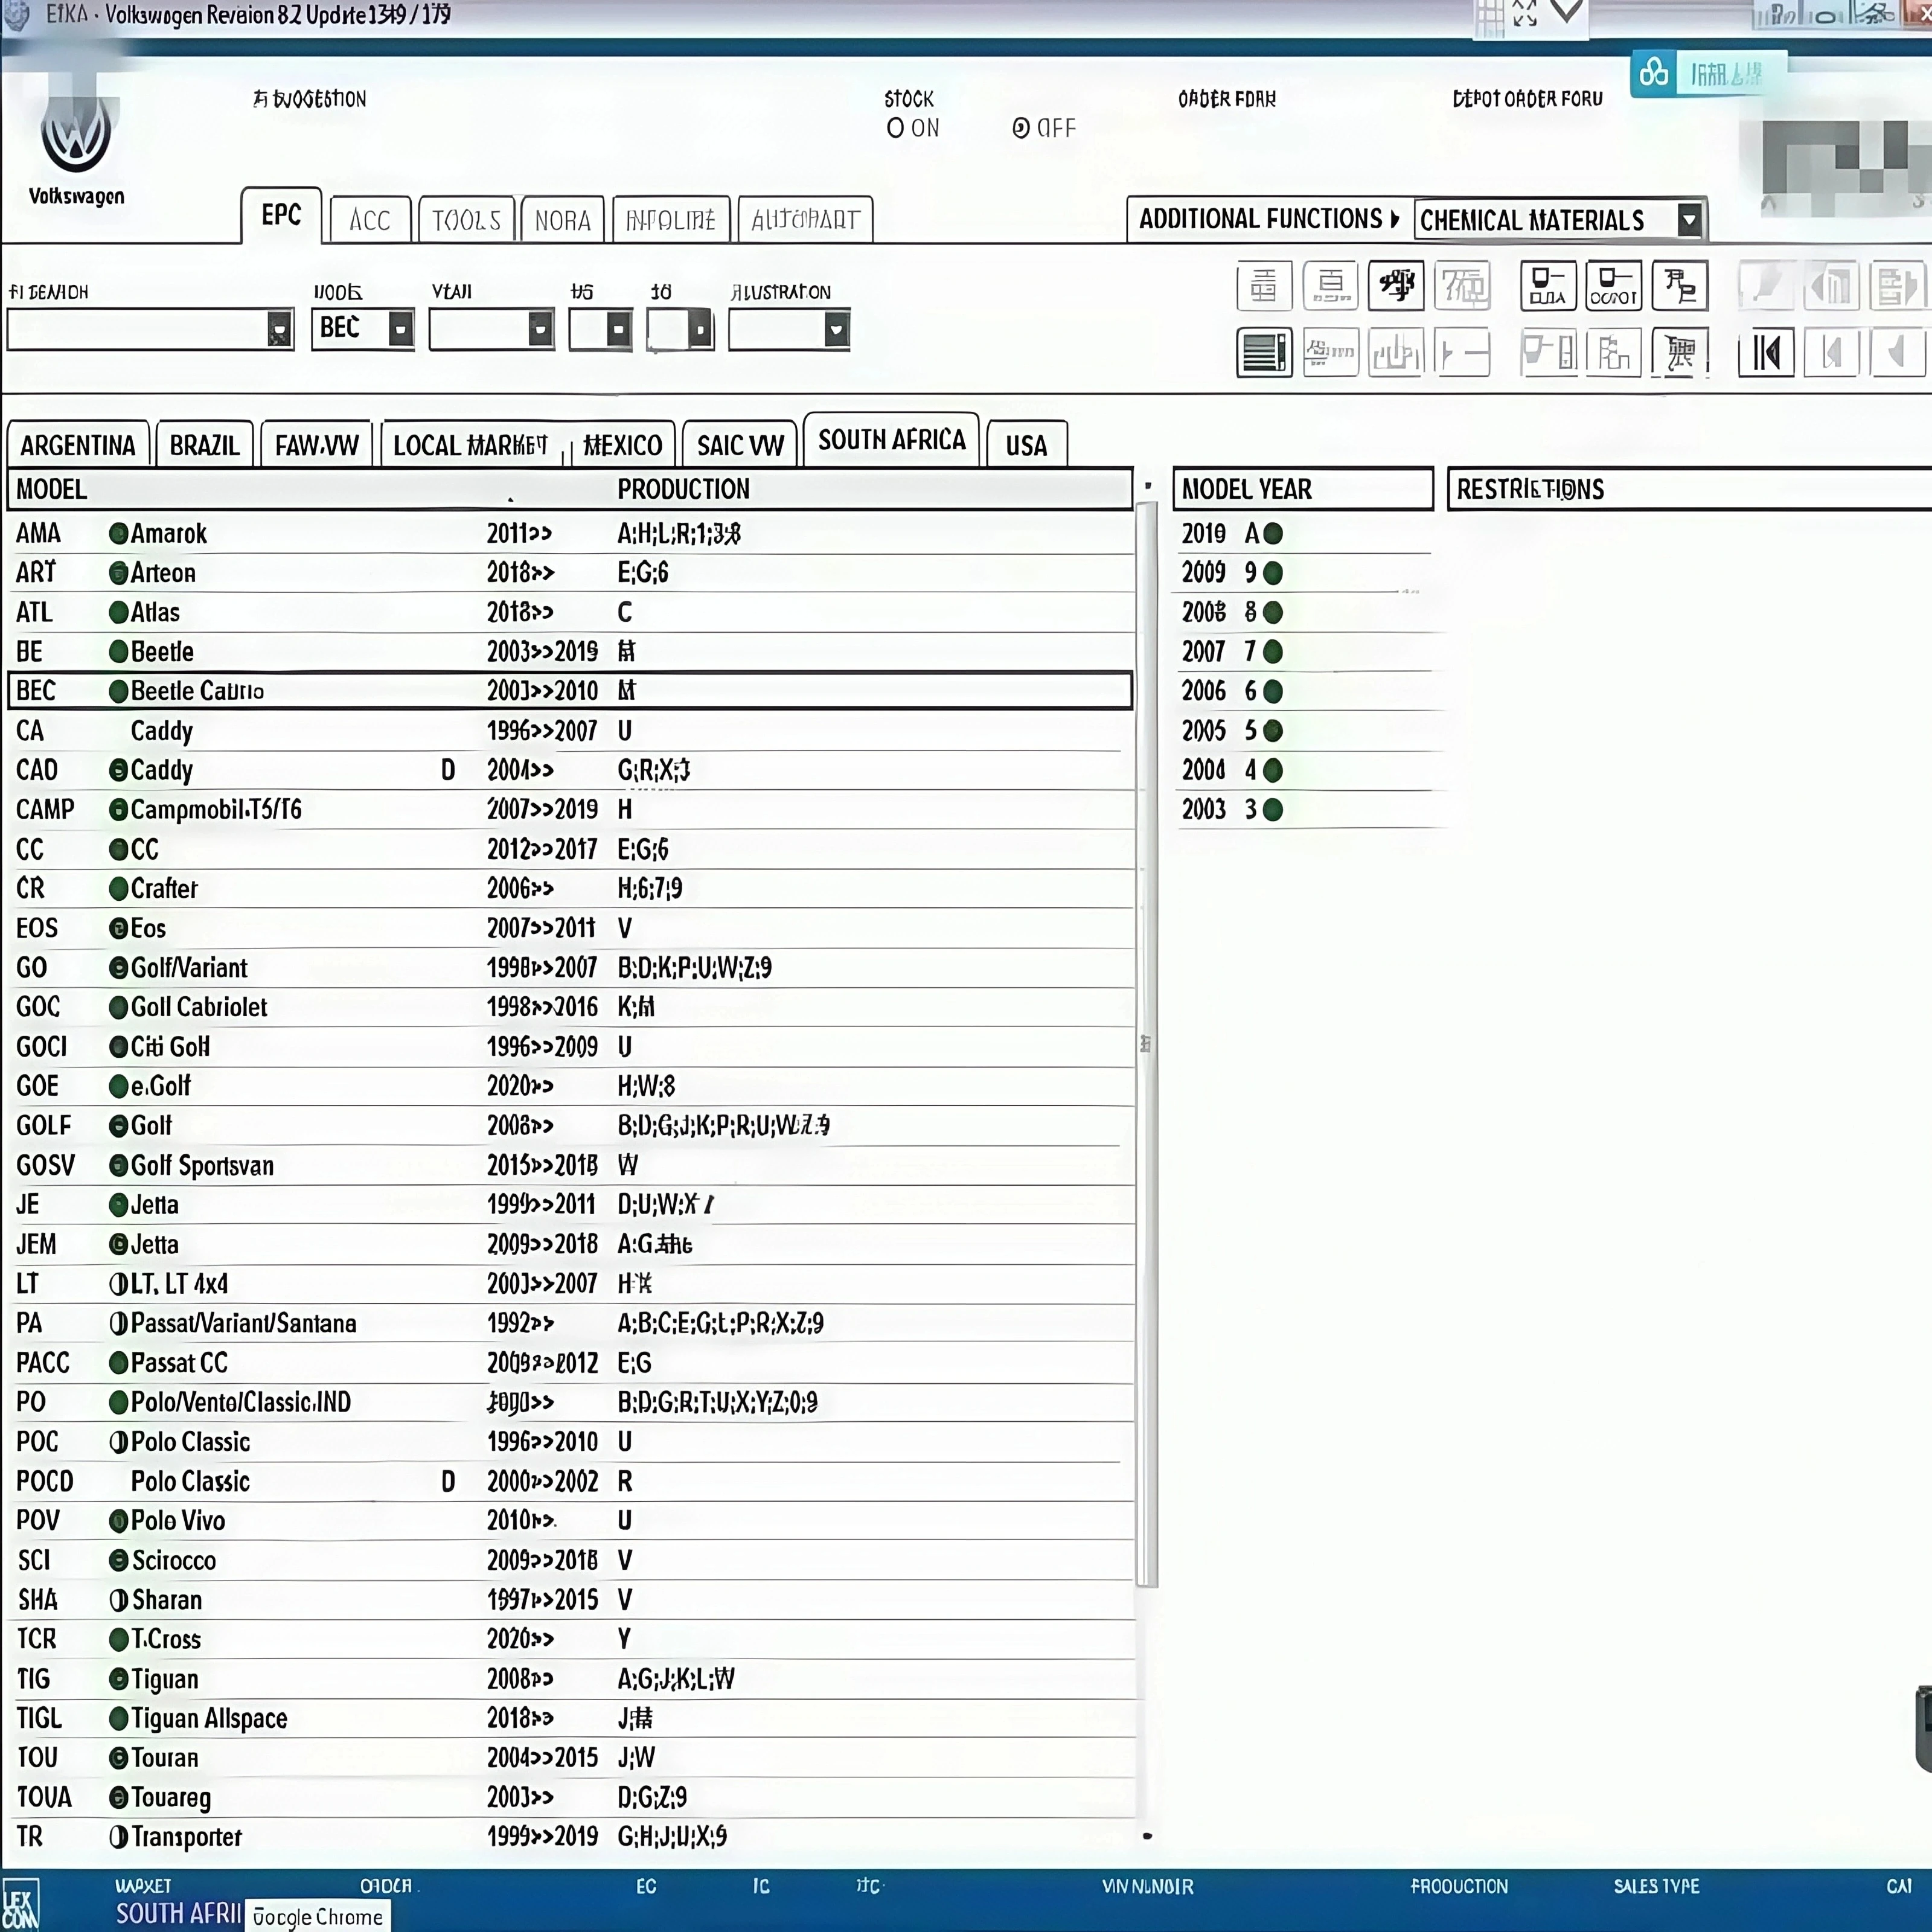Open the Chemical Materials dropdown

pyautogui.click(x=1689, y=219)
